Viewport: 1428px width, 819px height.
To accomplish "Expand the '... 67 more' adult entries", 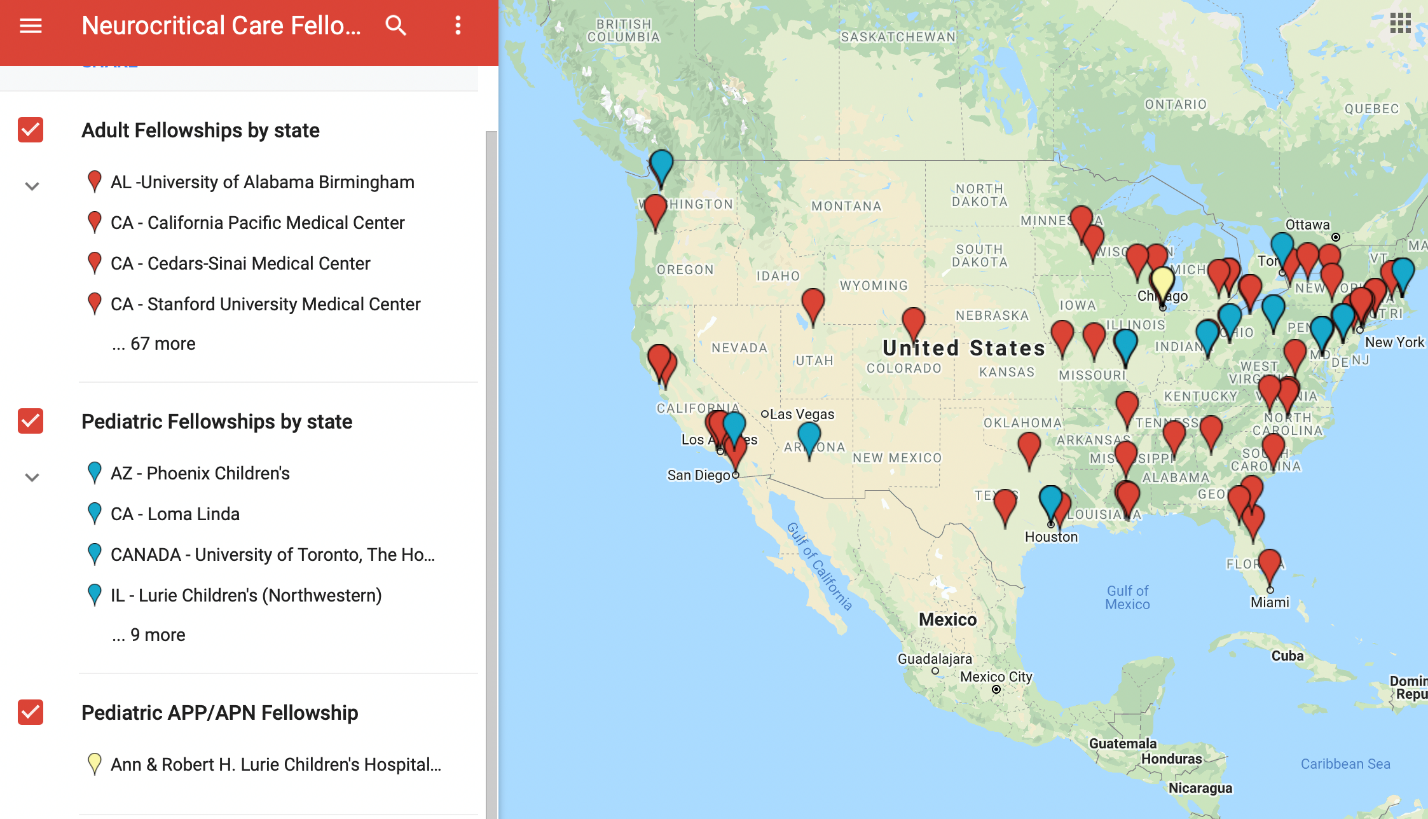I will coord(153,344).
